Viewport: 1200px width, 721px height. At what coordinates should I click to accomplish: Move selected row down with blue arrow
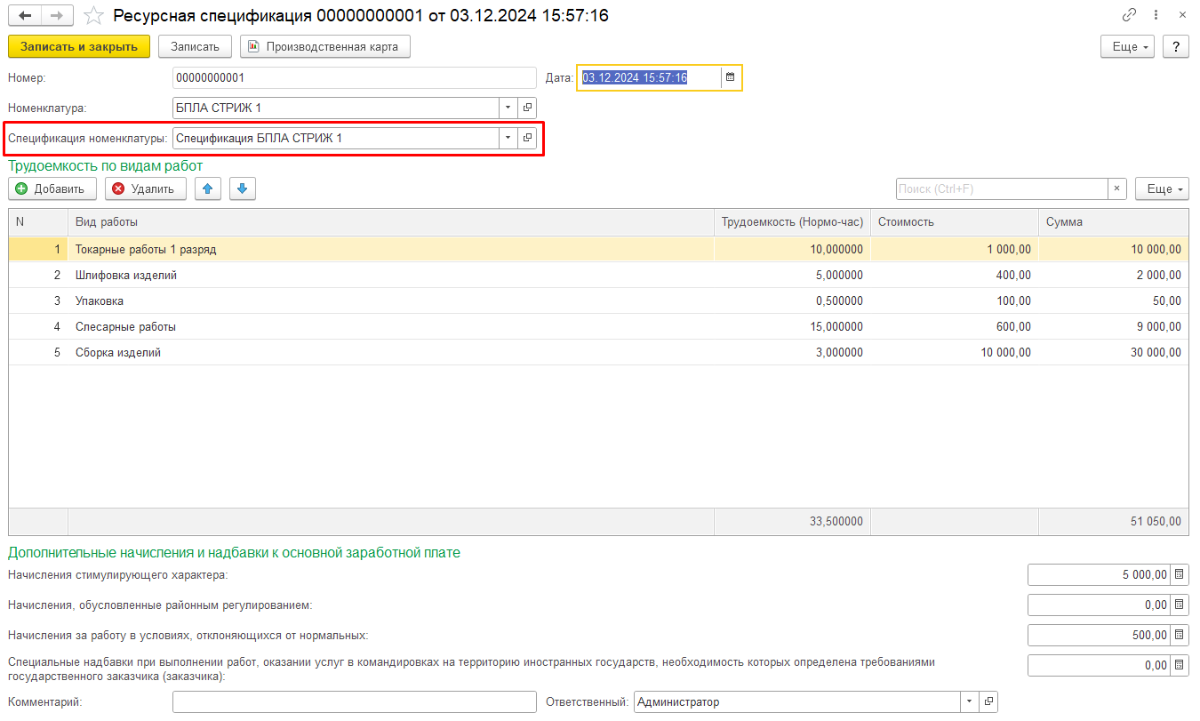point(242,189)
